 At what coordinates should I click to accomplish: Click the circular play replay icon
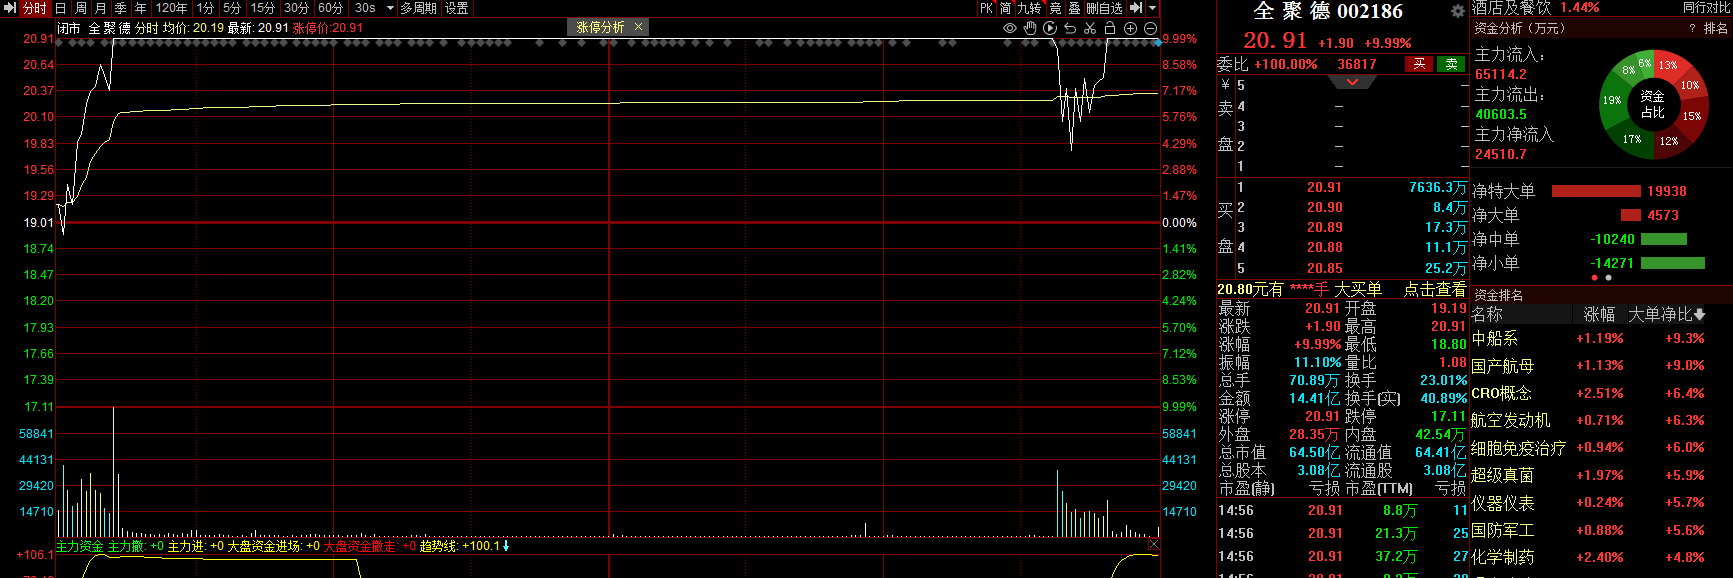(1050, 28)
